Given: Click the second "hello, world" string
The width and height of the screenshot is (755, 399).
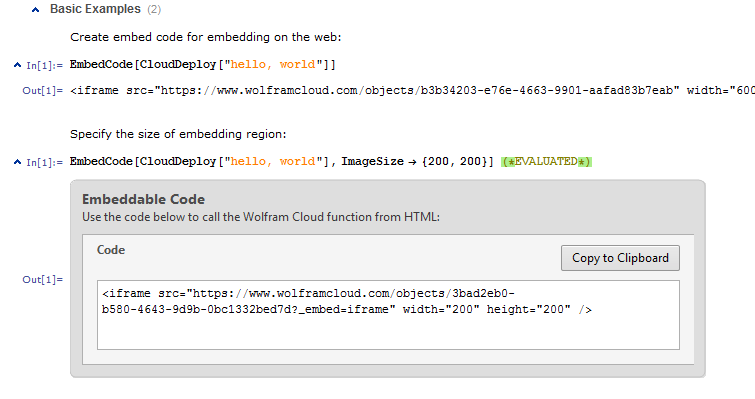Looking at the screenshot, I should pos(273,161).
